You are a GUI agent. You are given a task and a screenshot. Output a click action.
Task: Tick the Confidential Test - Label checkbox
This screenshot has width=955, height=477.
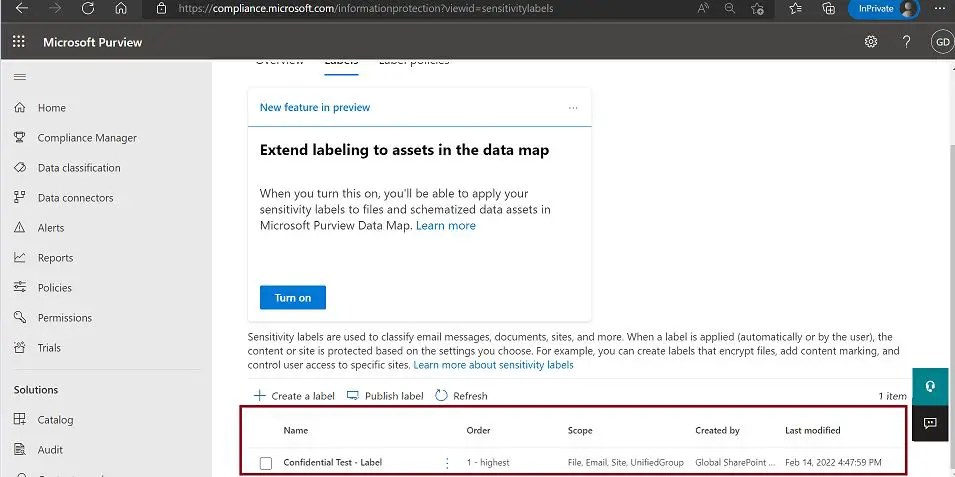coord(266,463)
